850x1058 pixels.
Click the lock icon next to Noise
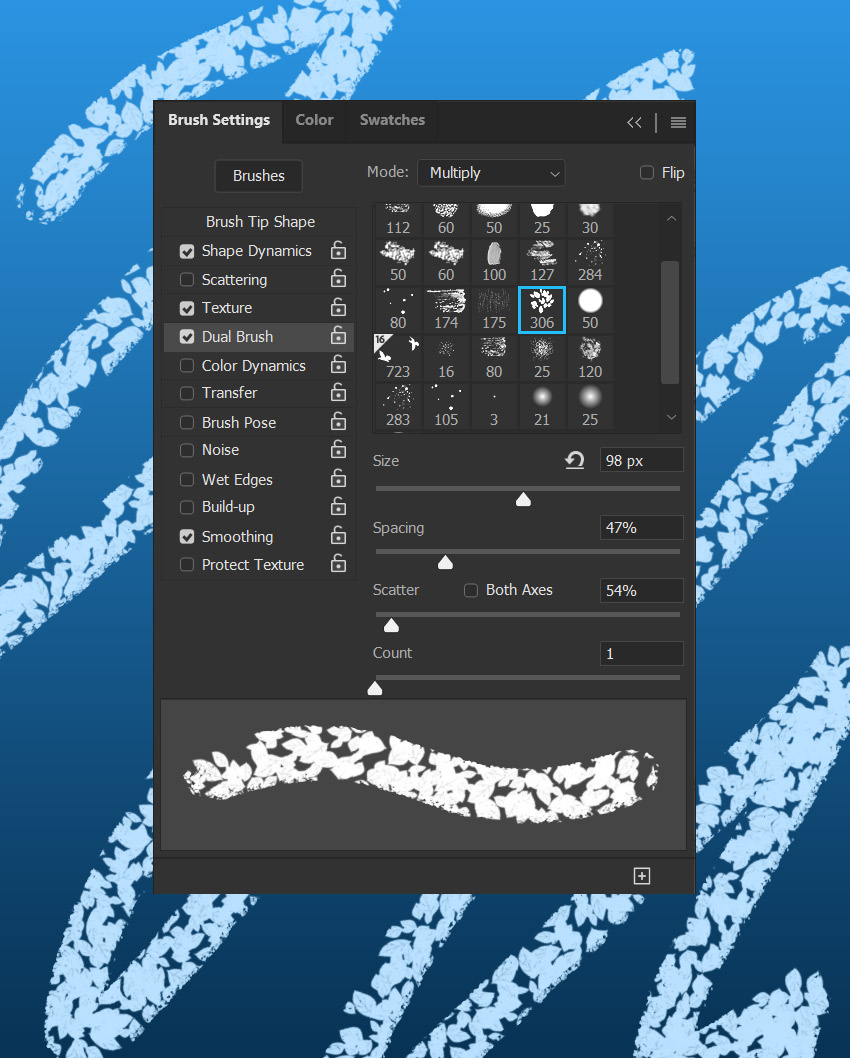pos(338,449)
